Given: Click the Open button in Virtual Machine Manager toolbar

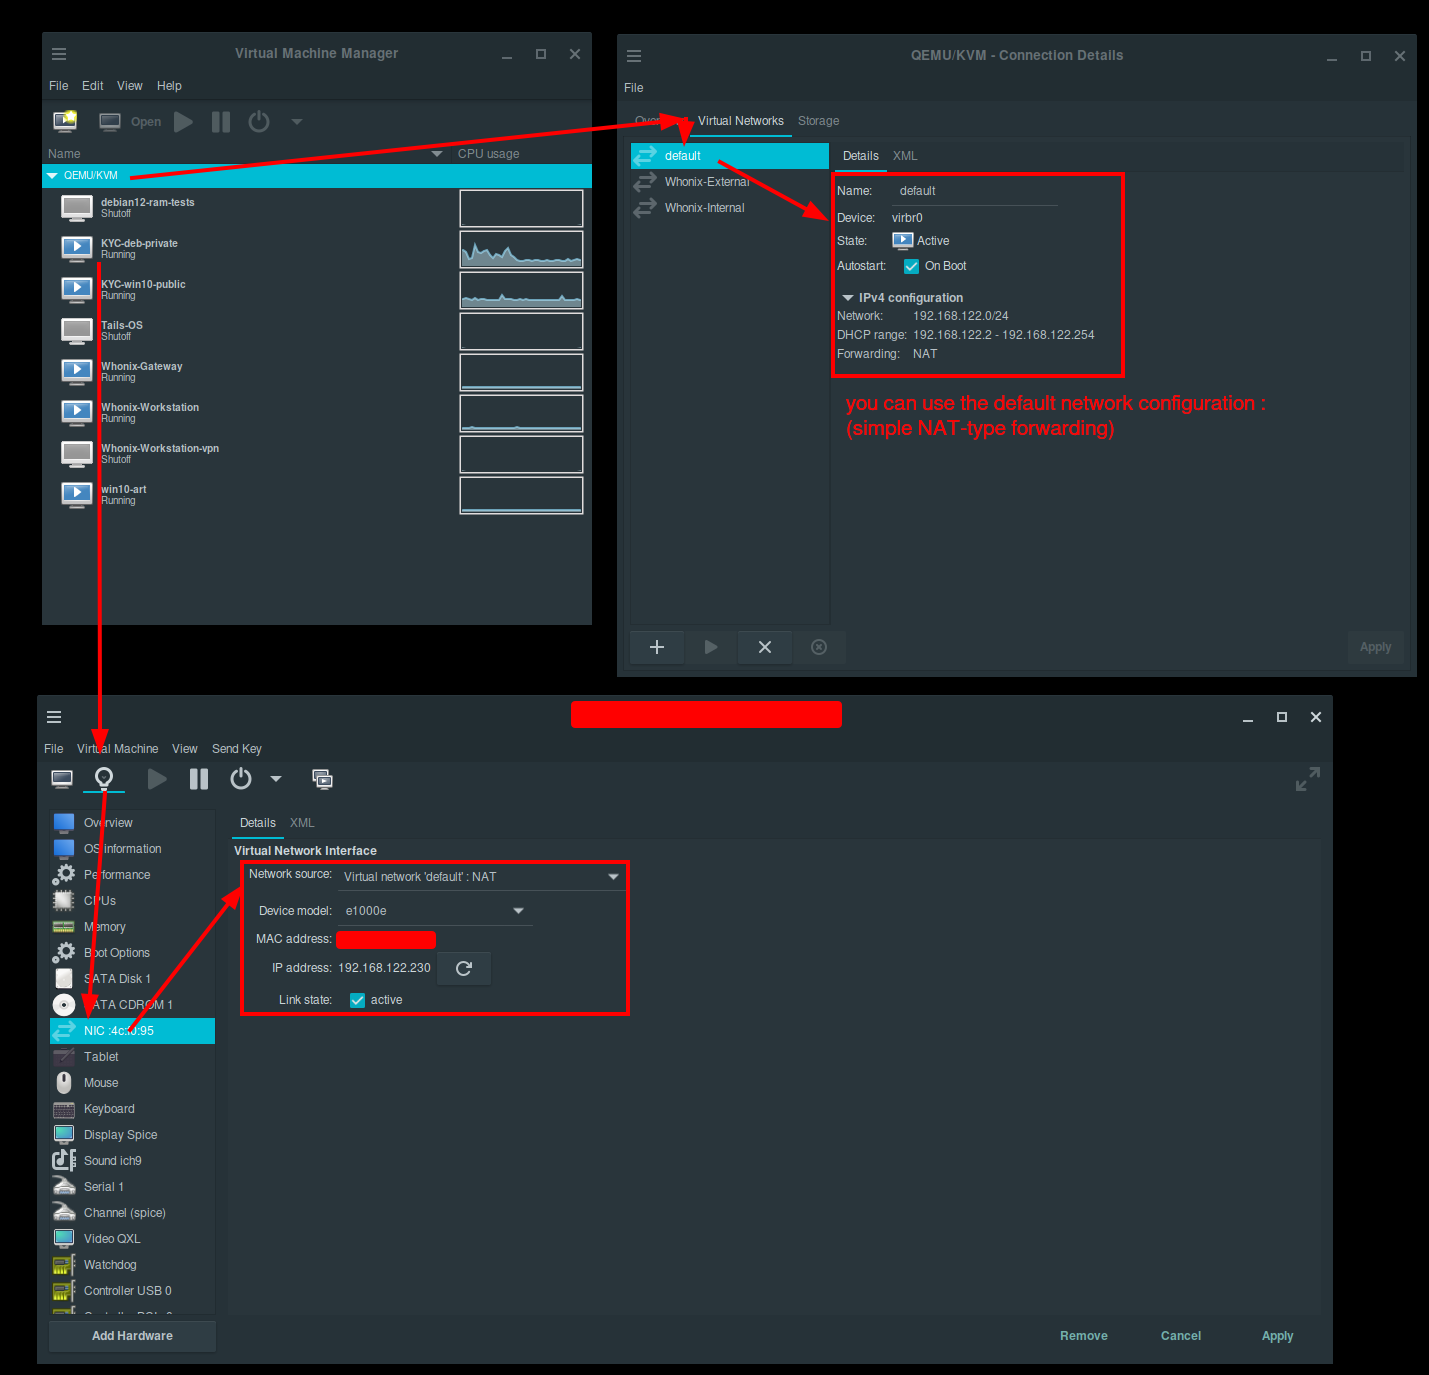Looking at the screenshot, I should 130,122.
